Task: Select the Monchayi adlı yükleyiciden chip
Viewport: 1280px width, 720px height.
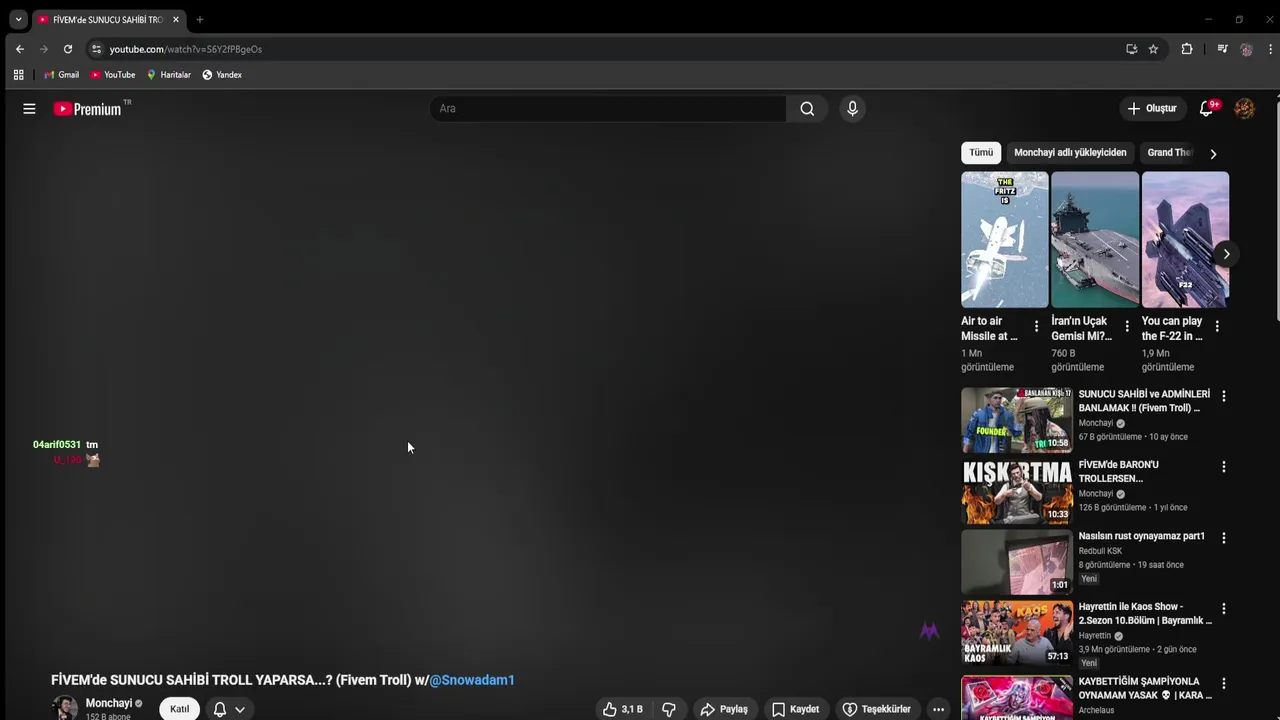Action: pyautogui.click(x=1070, y=153)
